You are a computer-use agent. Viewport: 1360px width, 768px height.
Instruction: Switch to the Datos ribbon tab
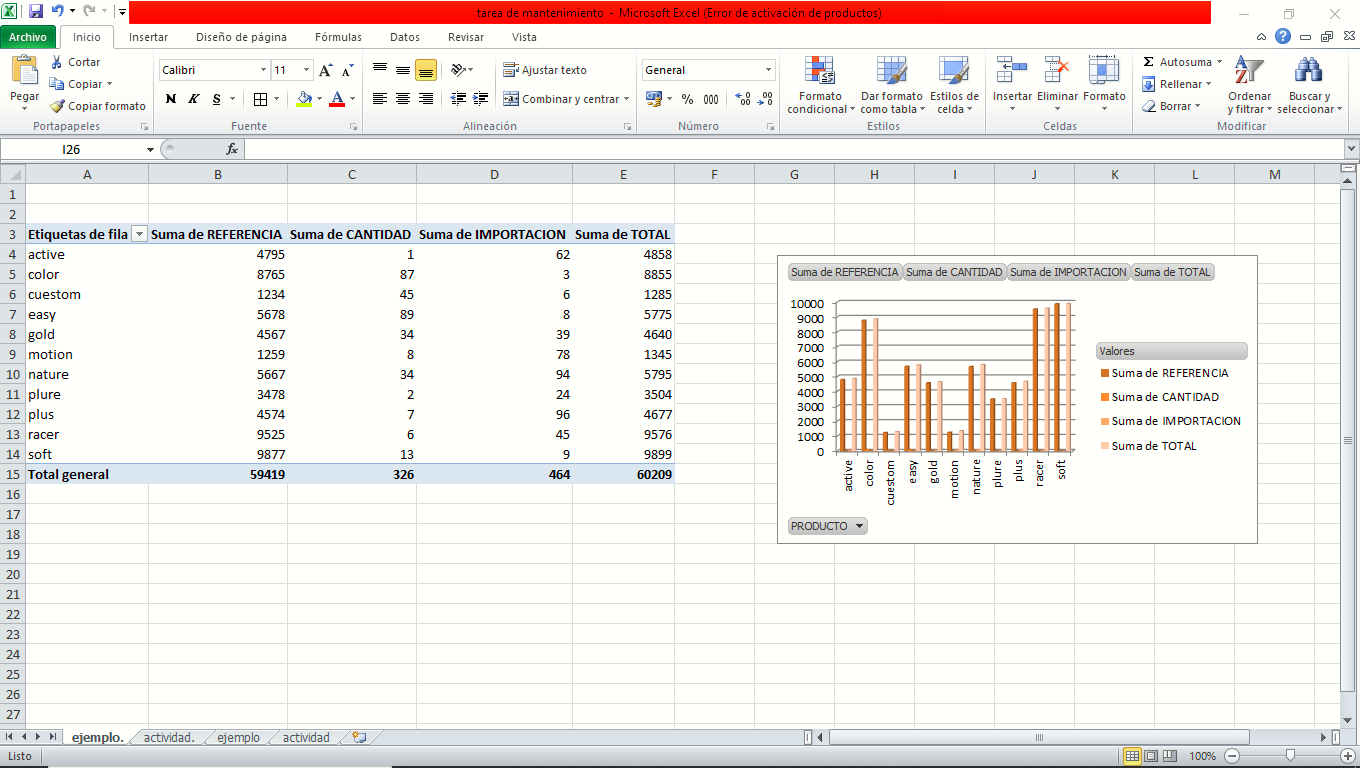[x=405, y=37]
